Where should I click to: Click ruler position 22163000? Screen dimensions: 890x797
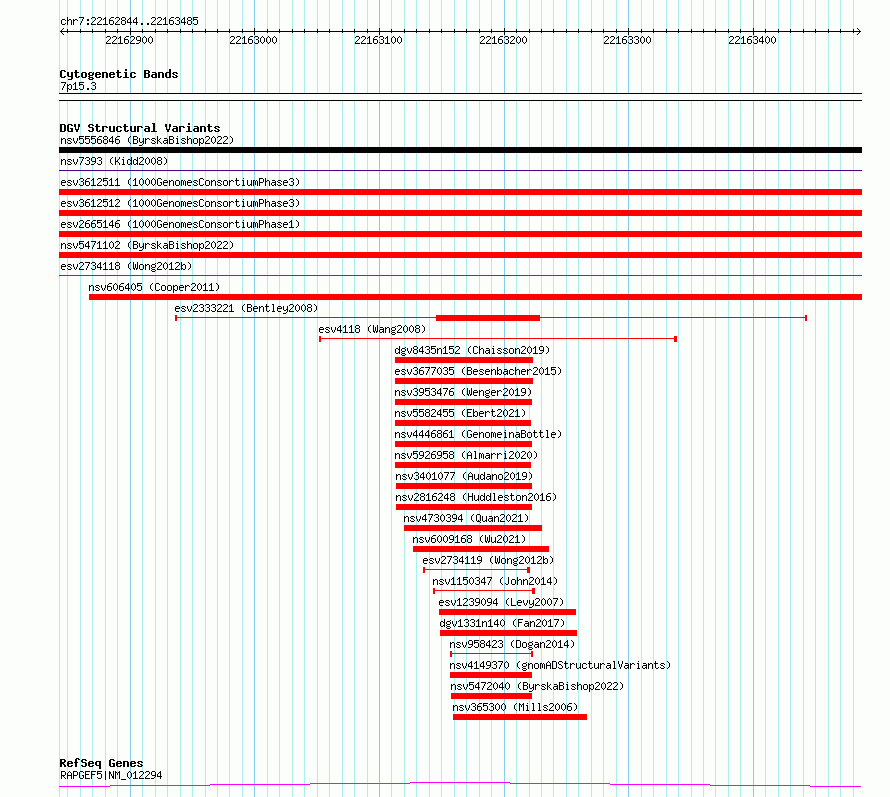(253, 40)
